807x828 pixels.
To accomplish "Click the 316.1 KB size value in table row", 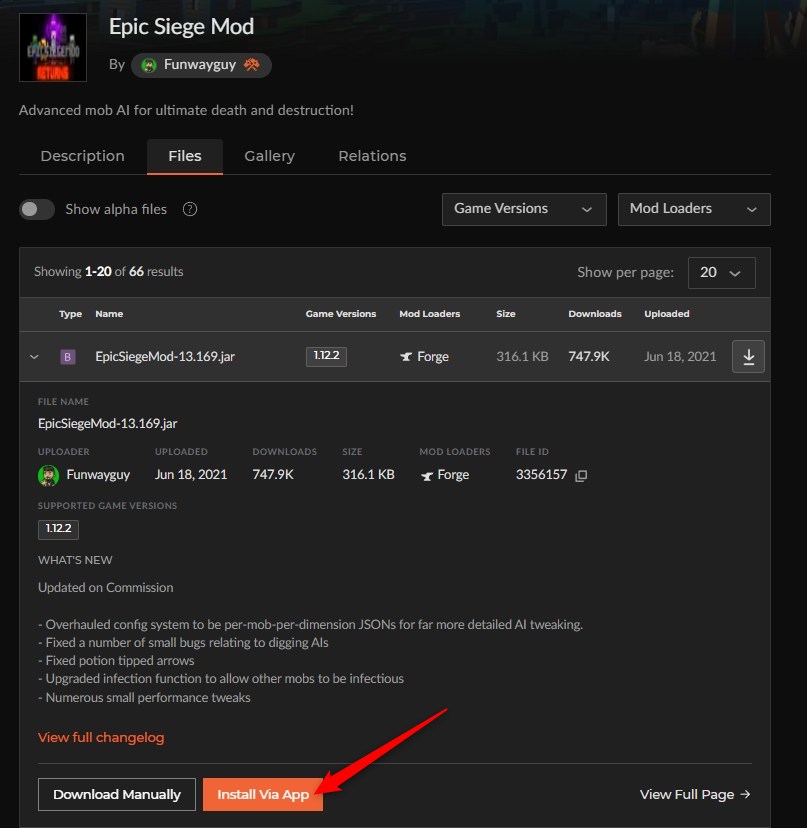I will (x=522, y=356).
